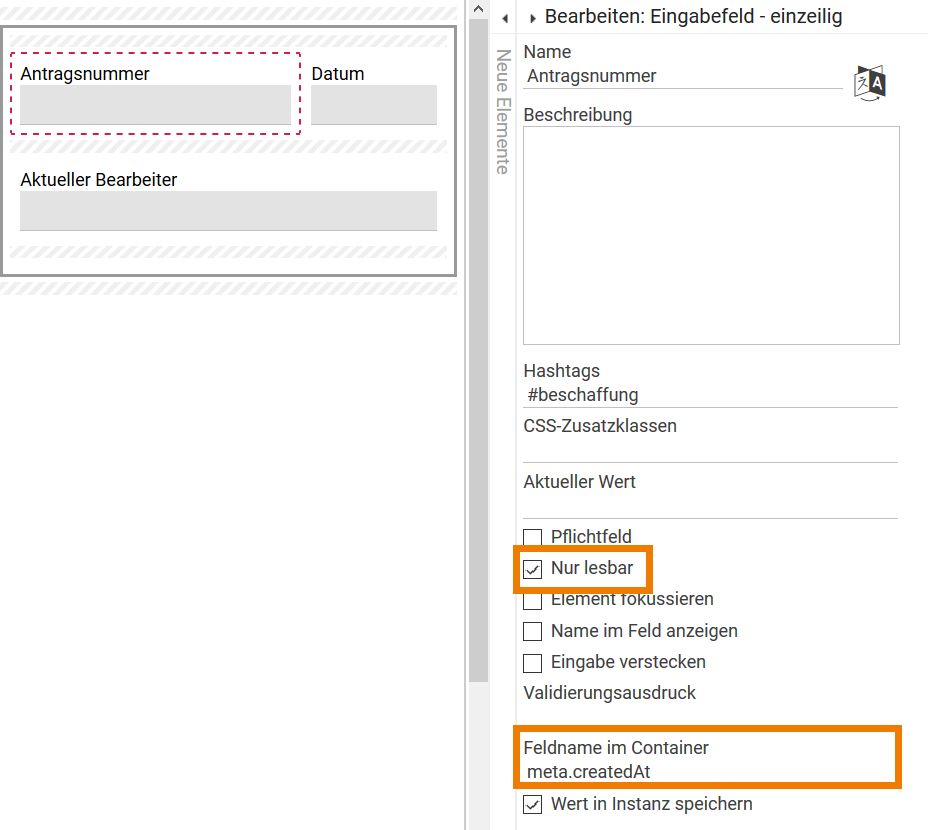Enable the Pflichtfeld checkbox
Image resolution: width=928 pixels, height=830 pixels.
(533, 538)
